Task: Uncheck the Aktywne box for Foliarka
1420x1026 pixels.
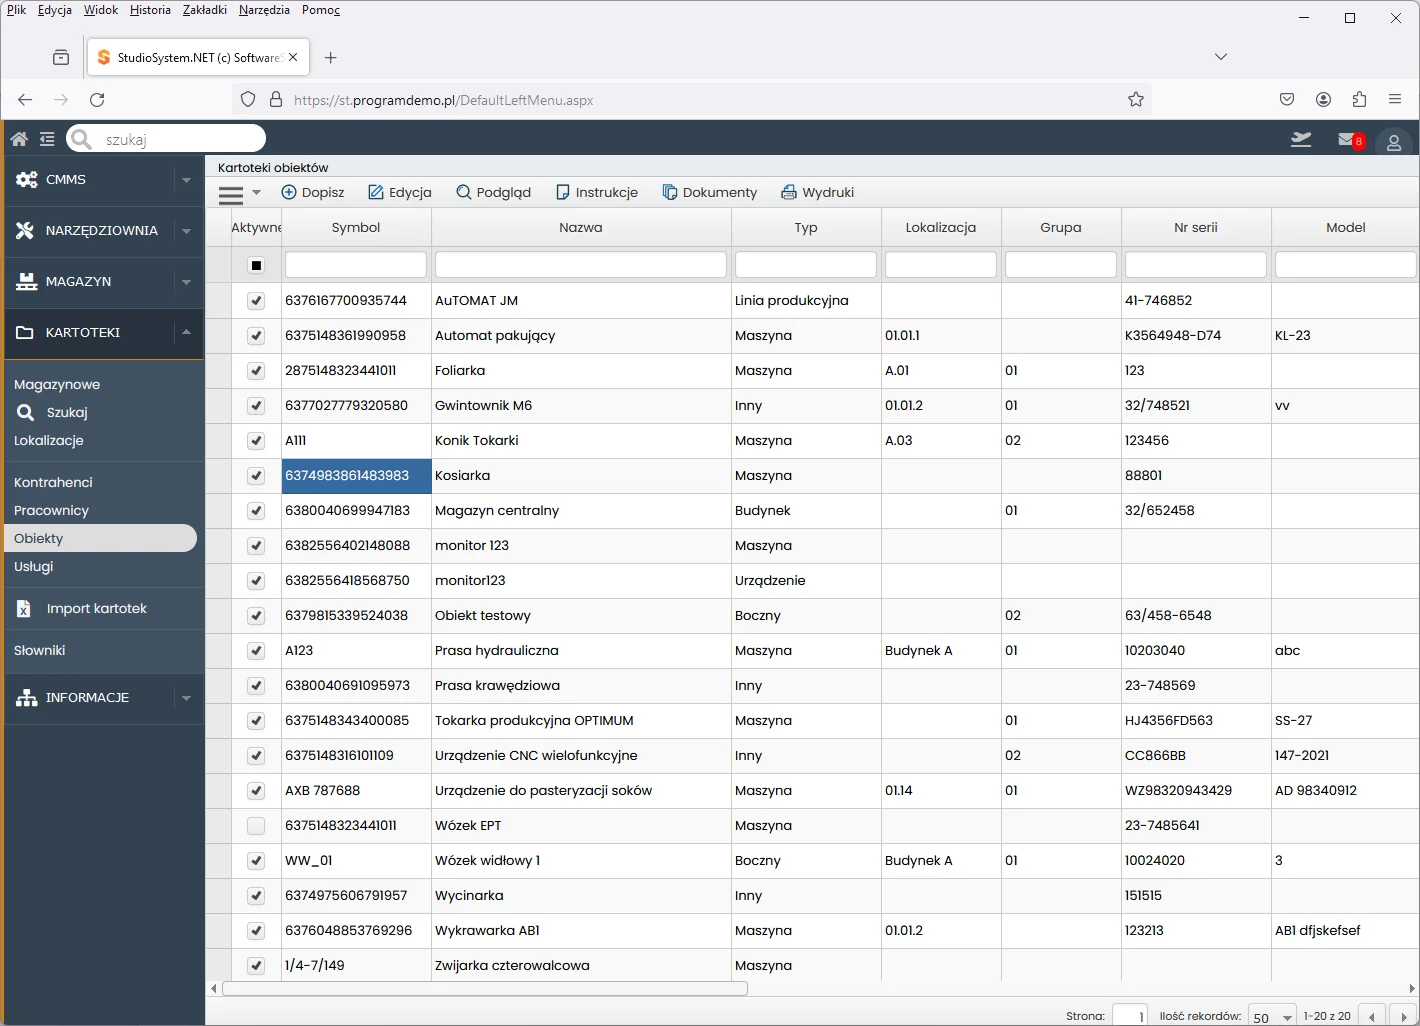Action: (x=256, y=371)
